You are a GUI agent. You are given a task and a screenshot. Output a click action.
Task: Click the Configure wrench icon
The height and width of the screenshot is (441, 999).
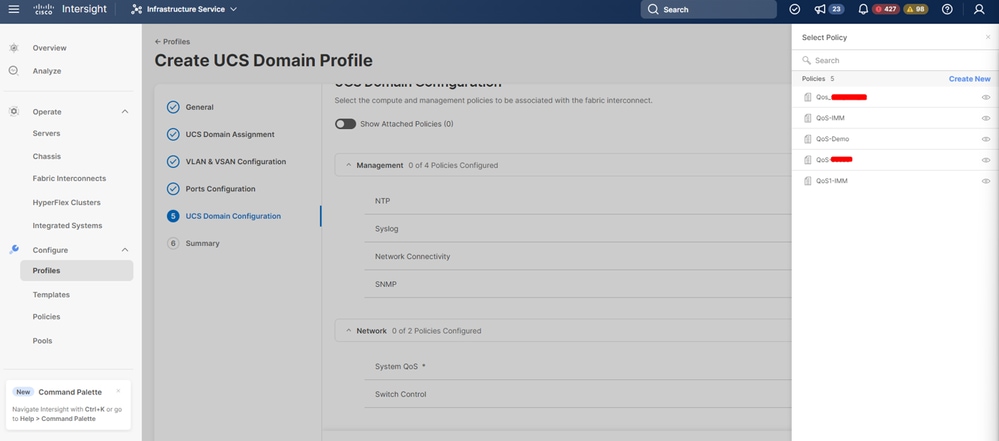click(14, 250)
